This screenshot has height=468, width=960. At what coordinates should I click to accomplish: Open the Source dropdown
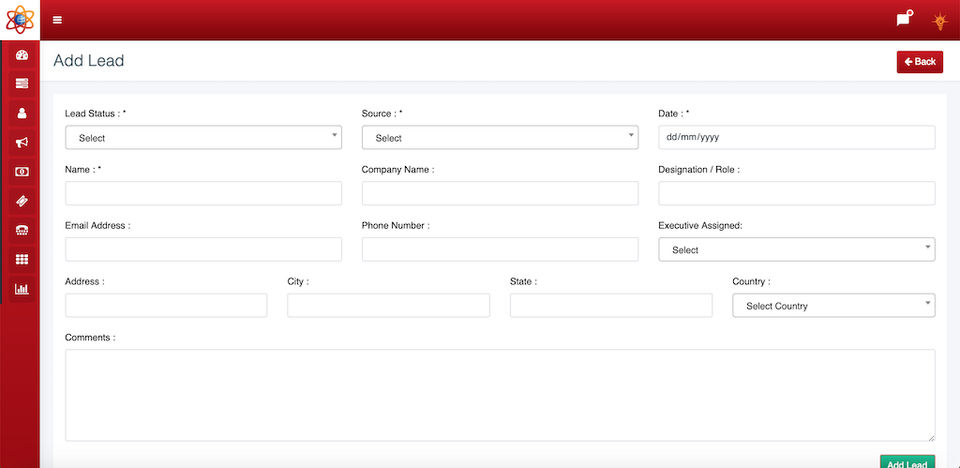[500, 138]
